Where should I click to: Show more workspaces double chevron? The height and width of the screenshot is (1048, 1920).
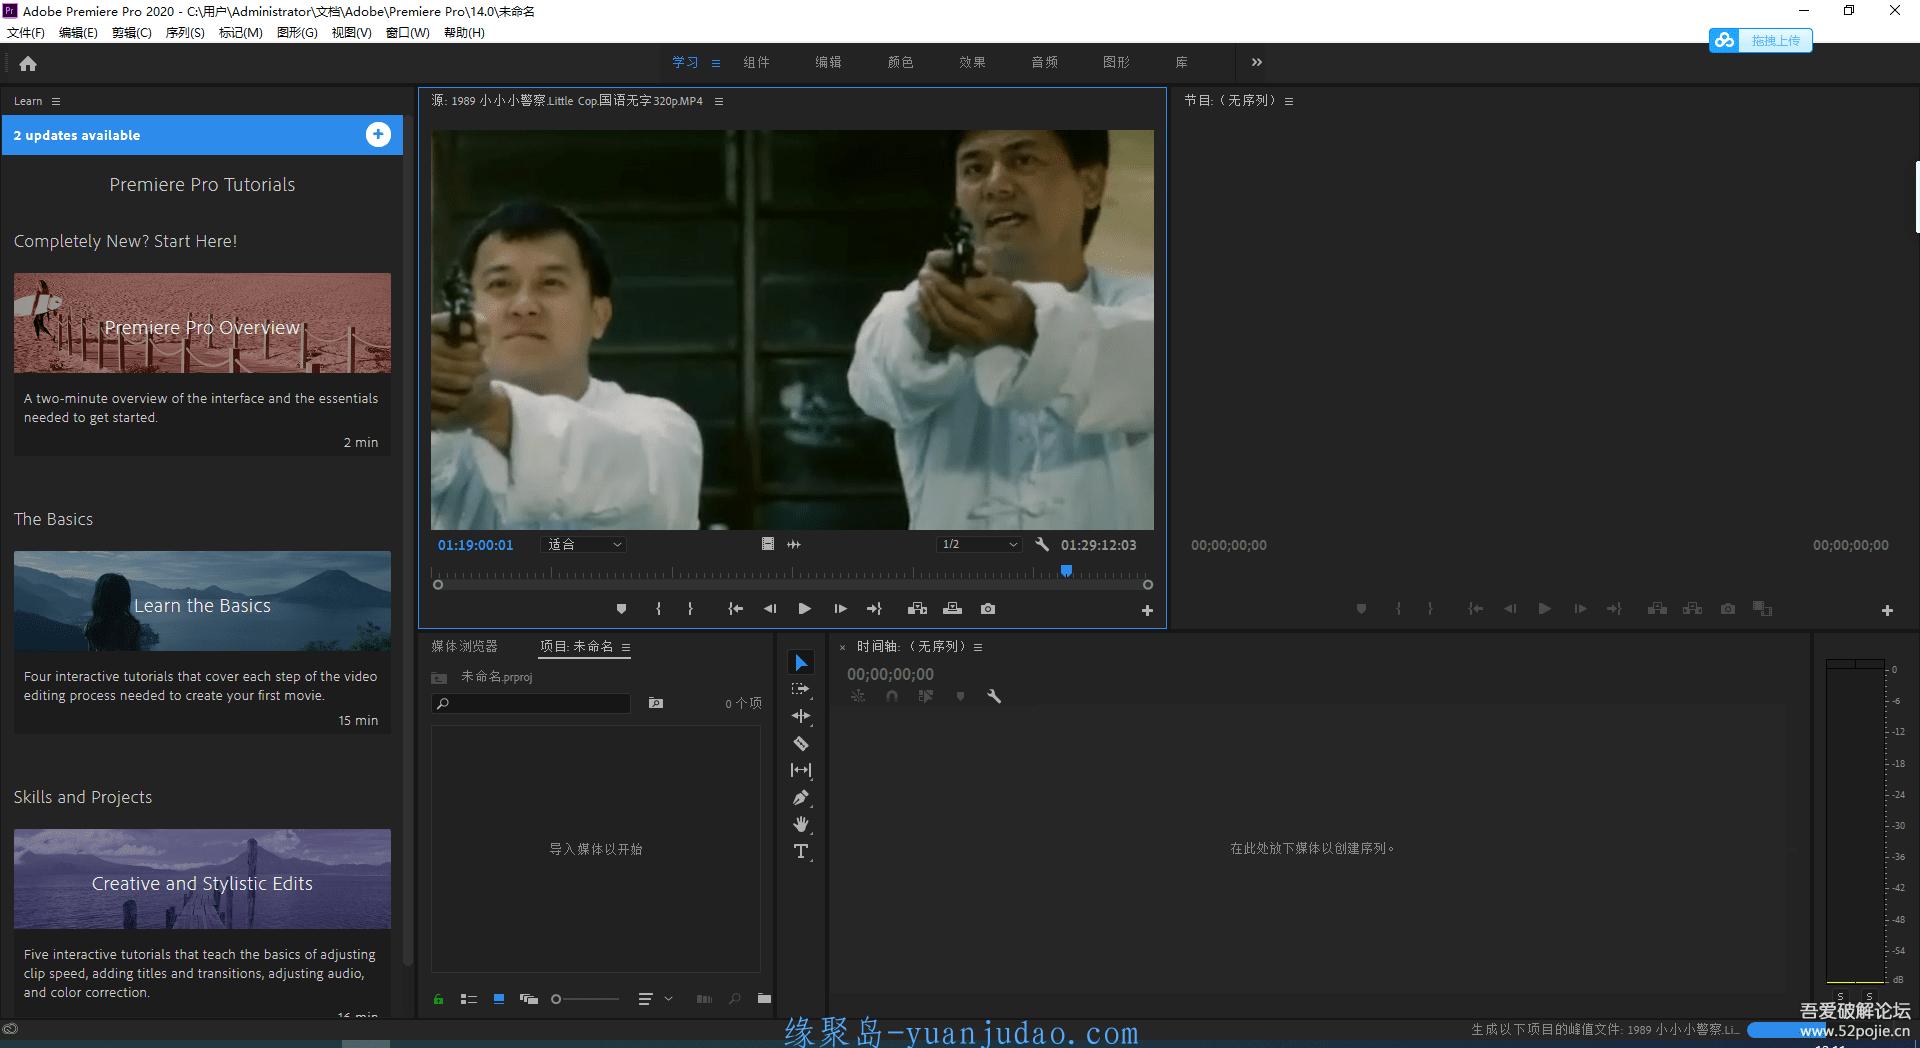pyautogui.click(x=1257, y=62)
